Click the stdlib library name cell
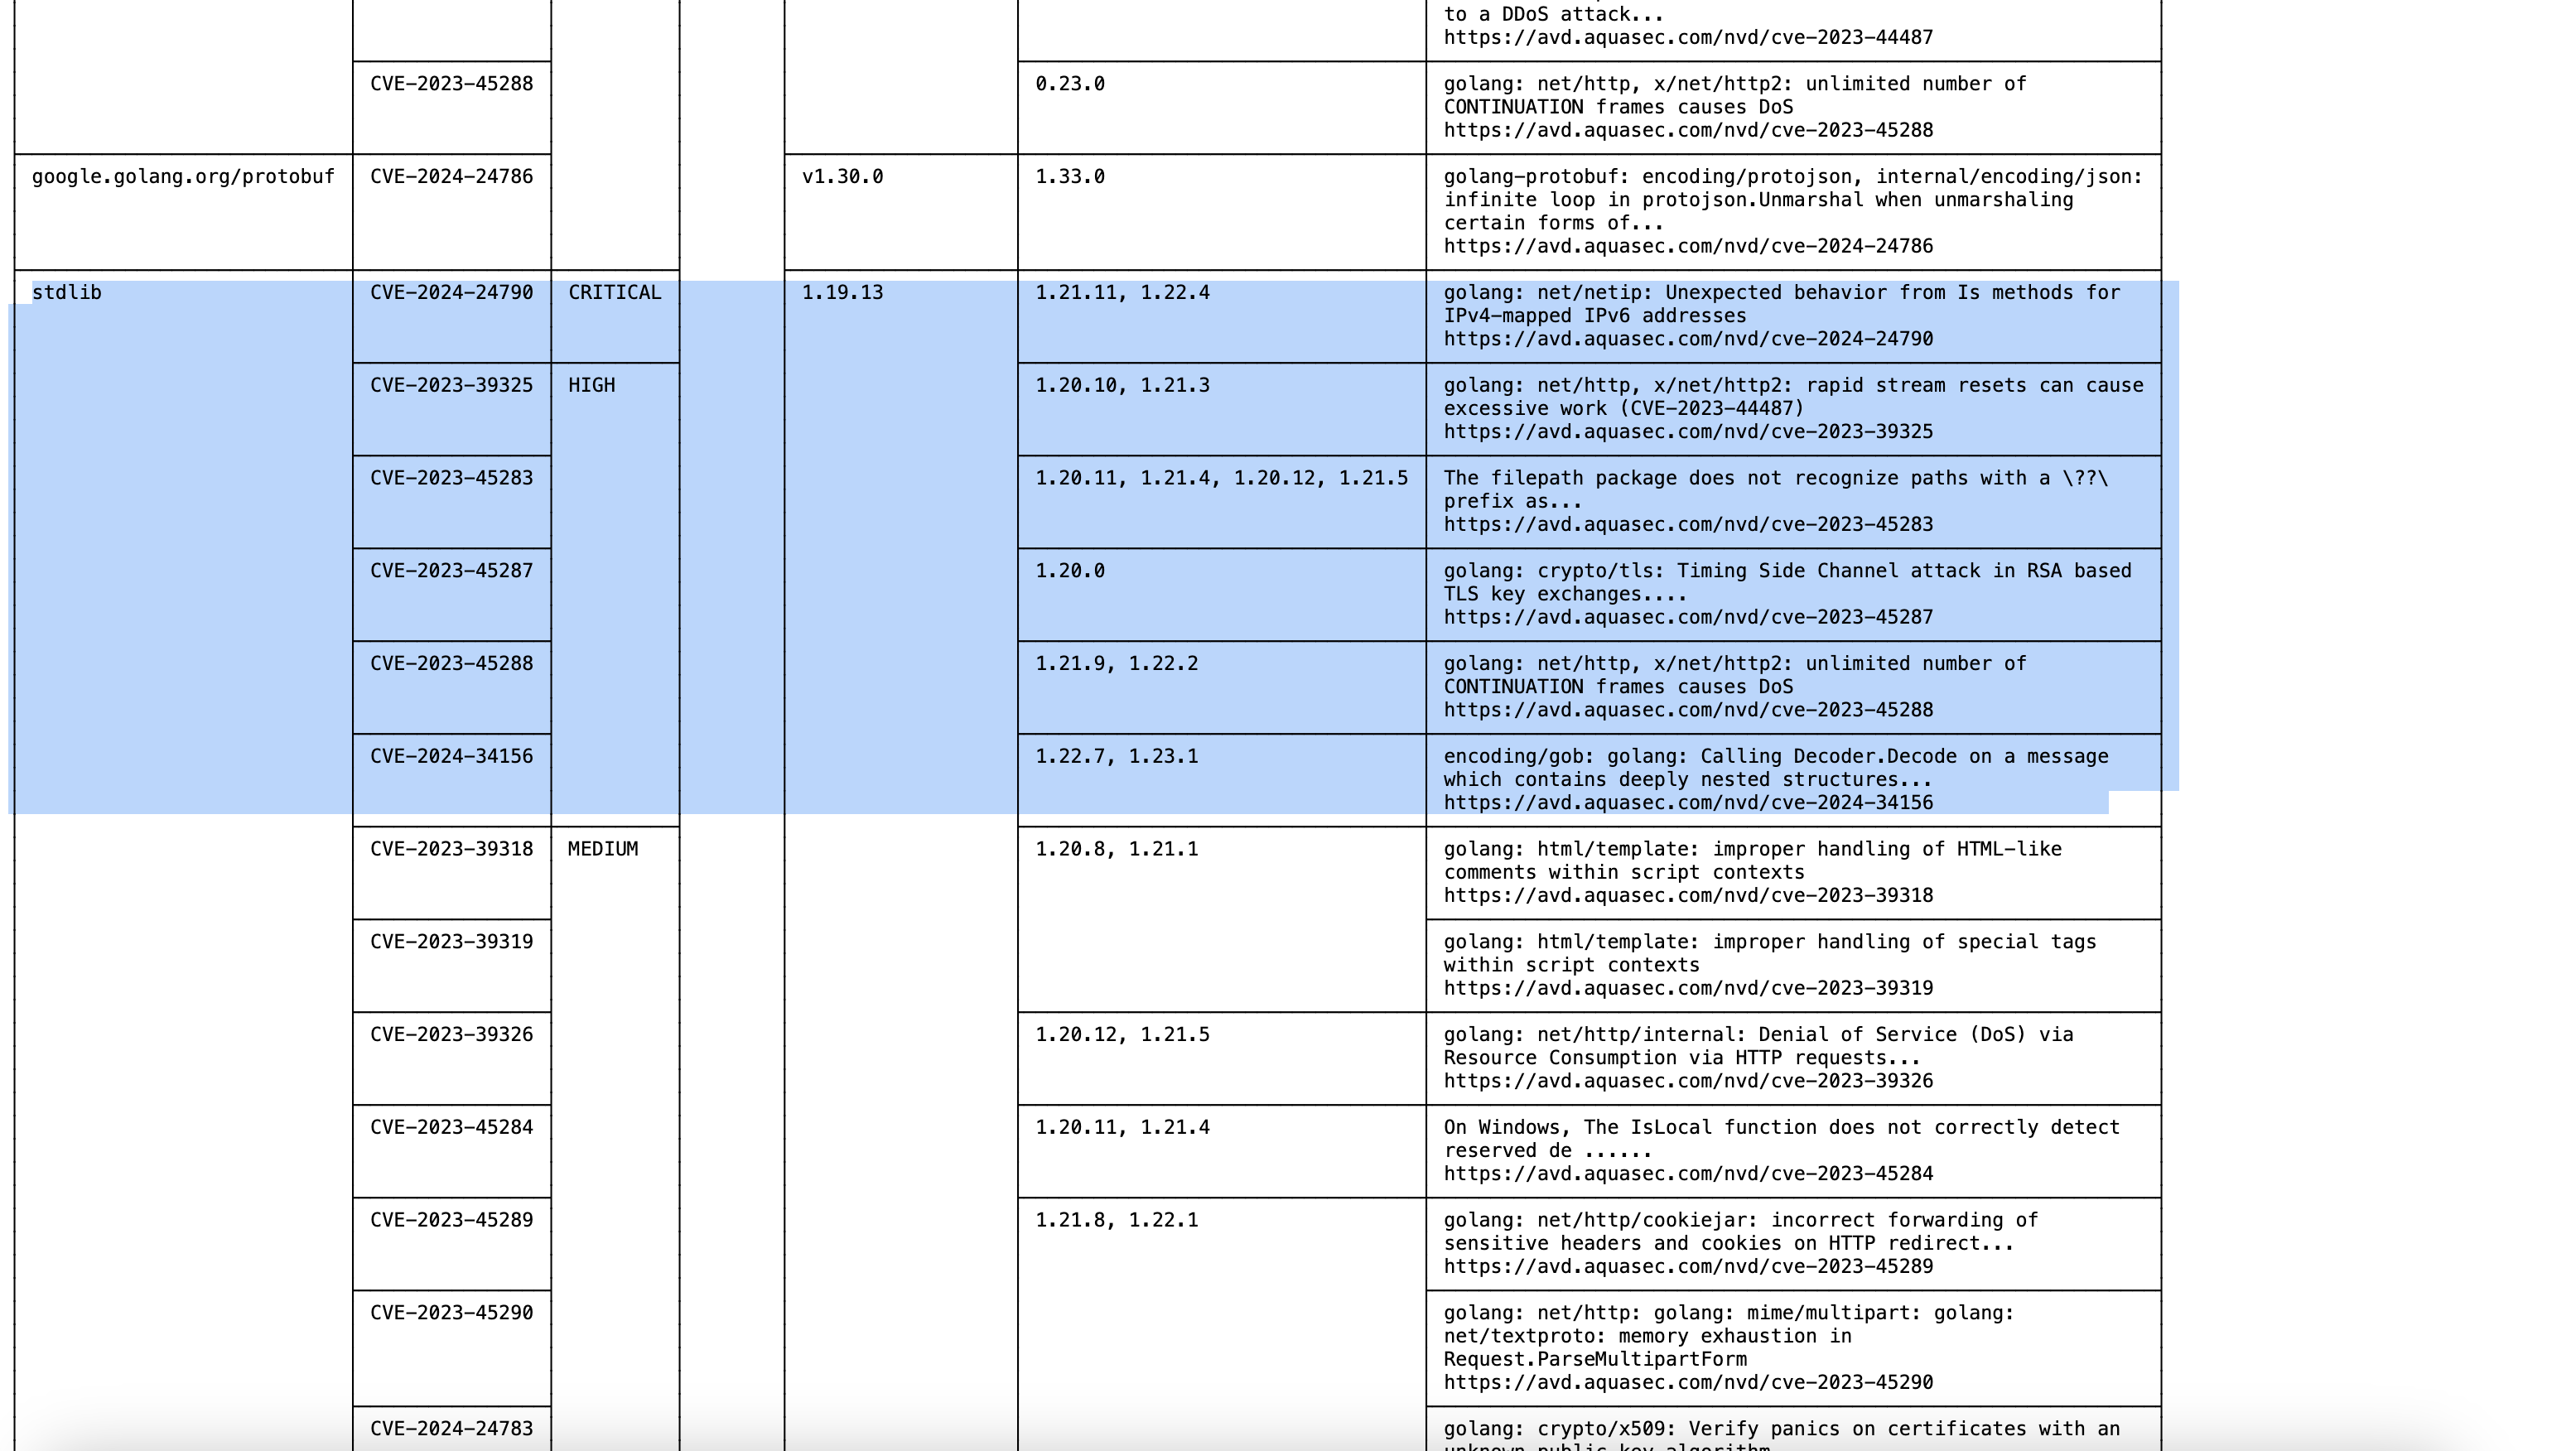Screen dimensions: 2576x1451 tap(67, 293)
